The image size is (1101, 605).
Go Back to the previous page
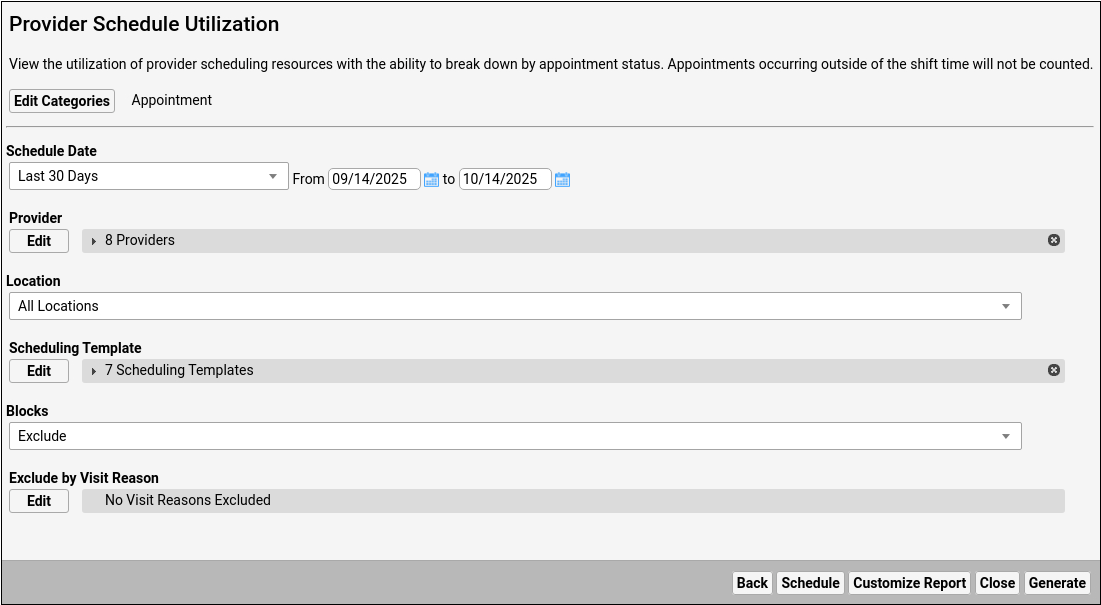coord(752,583)
